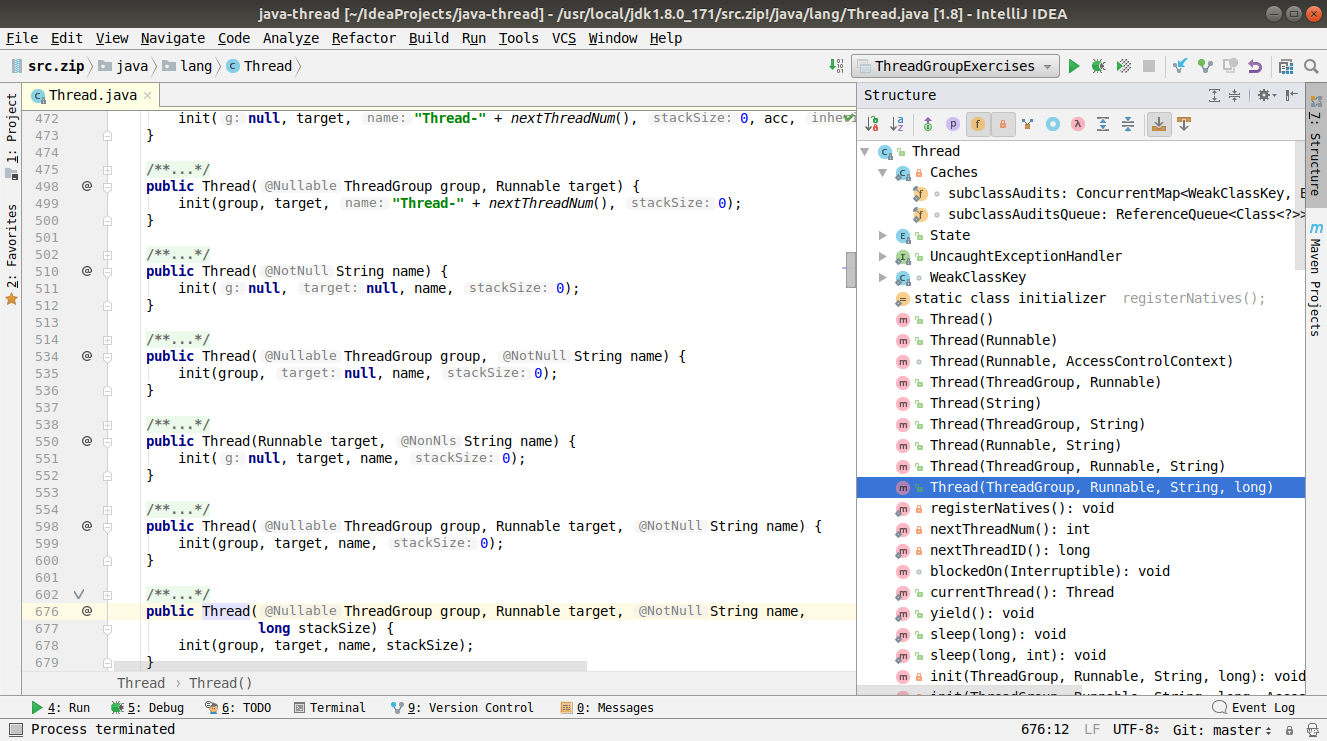Toggle Autoscroll from Source
The width and height of the screenshot is (1327, 741).
tap(1184, 124)
